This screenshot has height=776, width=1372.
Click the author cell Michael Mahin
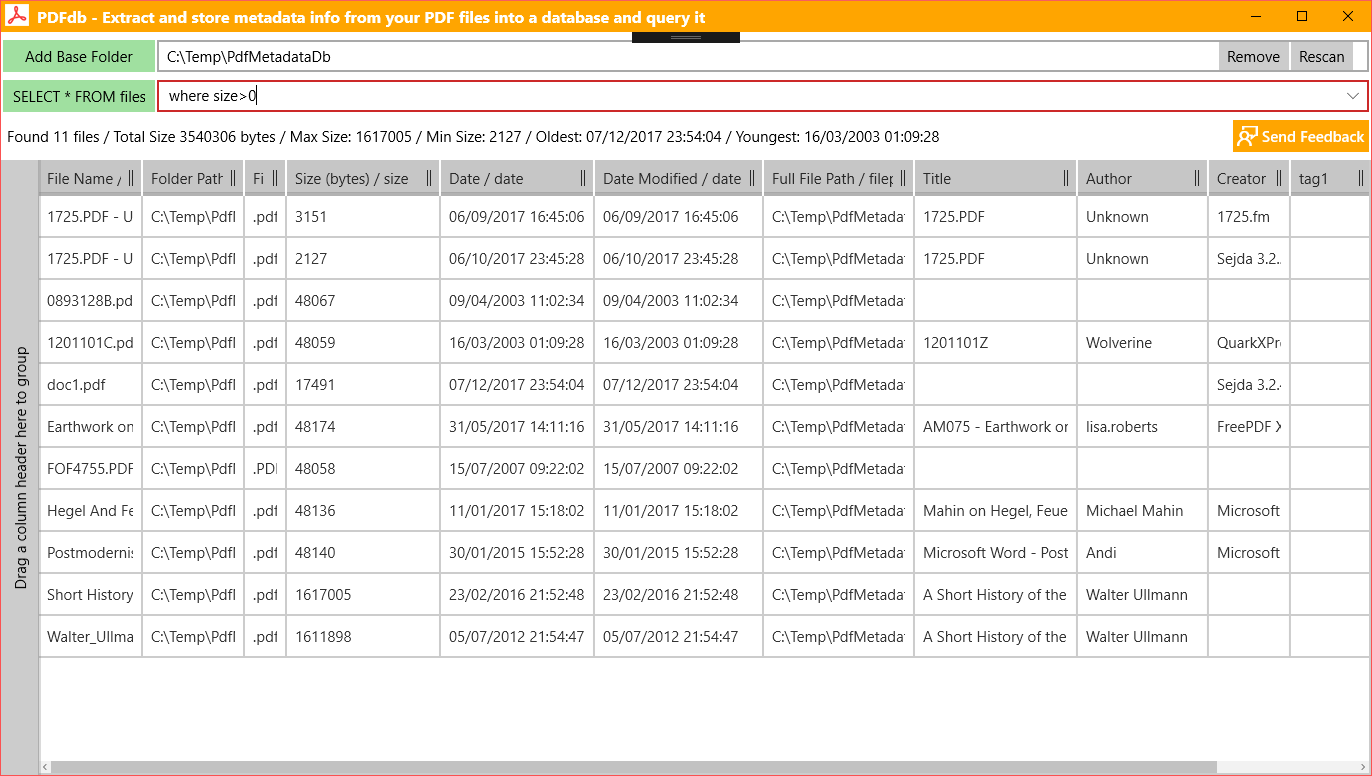(x=1142, y=511)
